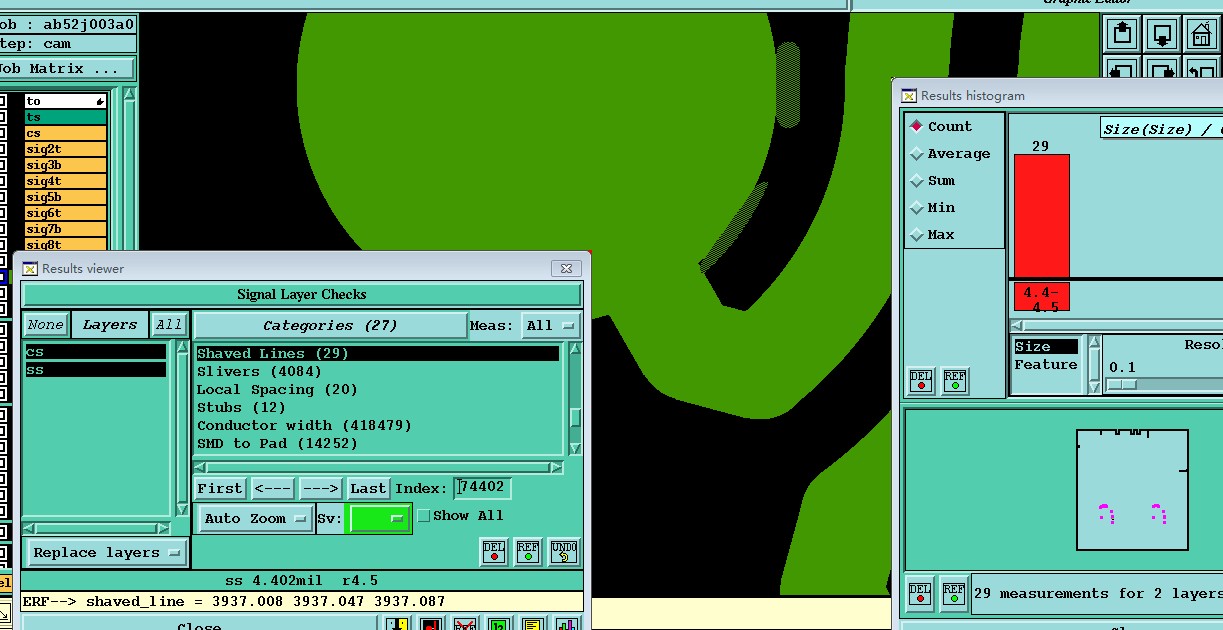The image size is (1223, 630).
Task: Select Local Spacing (20) category
Action: tap(377, 389)
